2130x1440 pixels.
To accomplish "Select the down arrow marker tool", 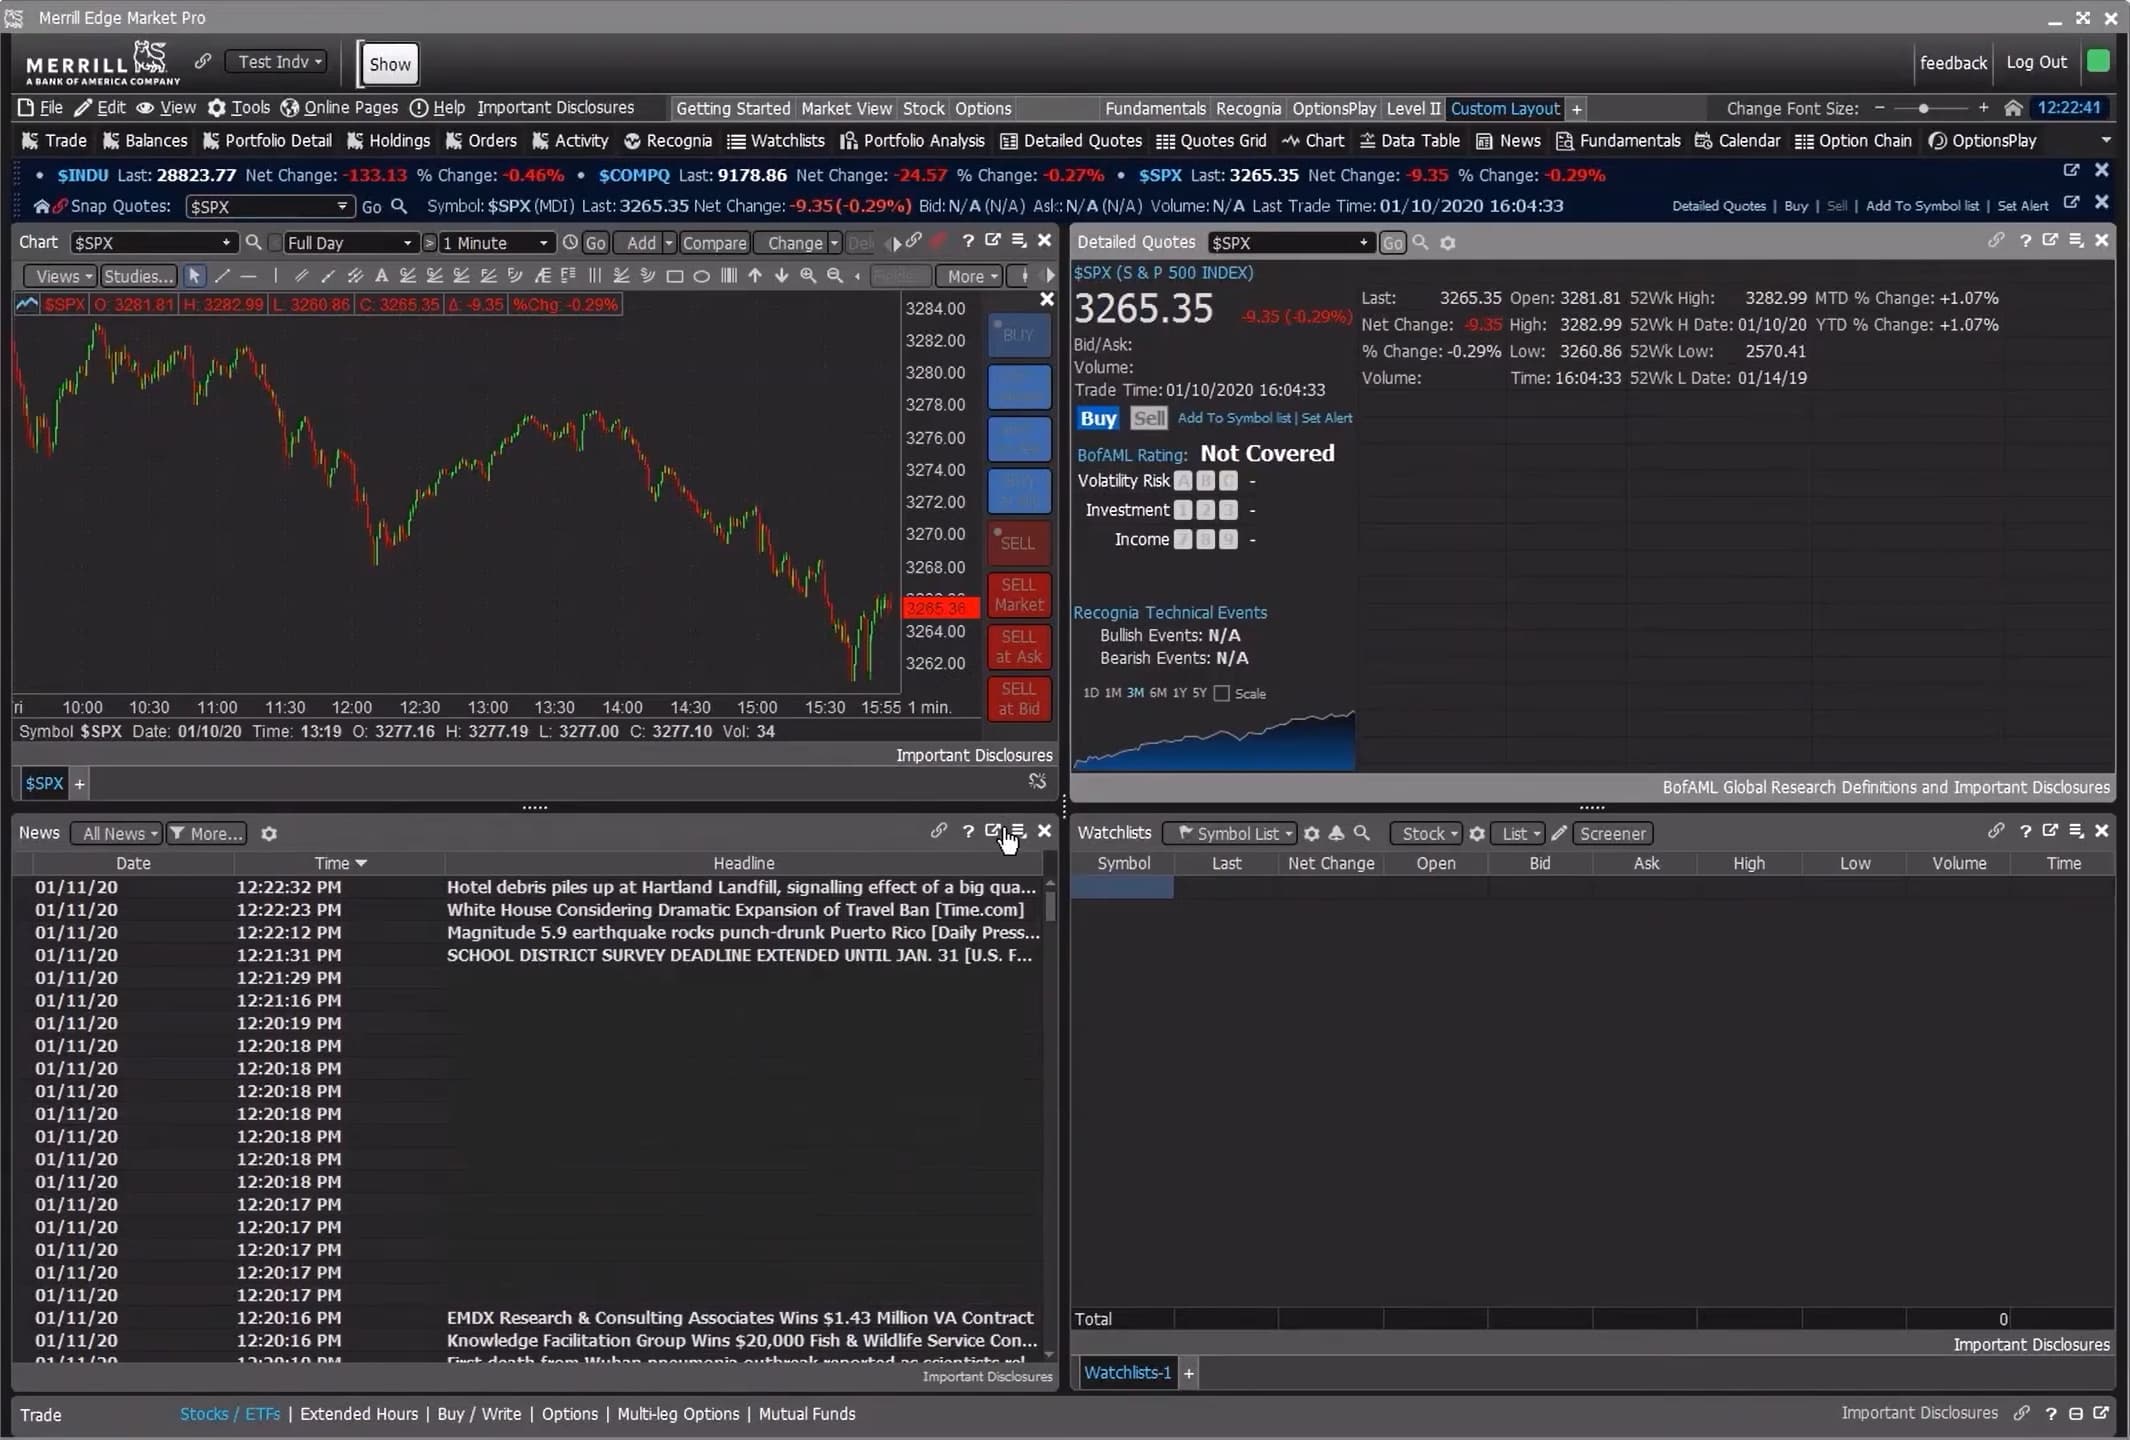I will pyautogui.click(x=782, y=276).
